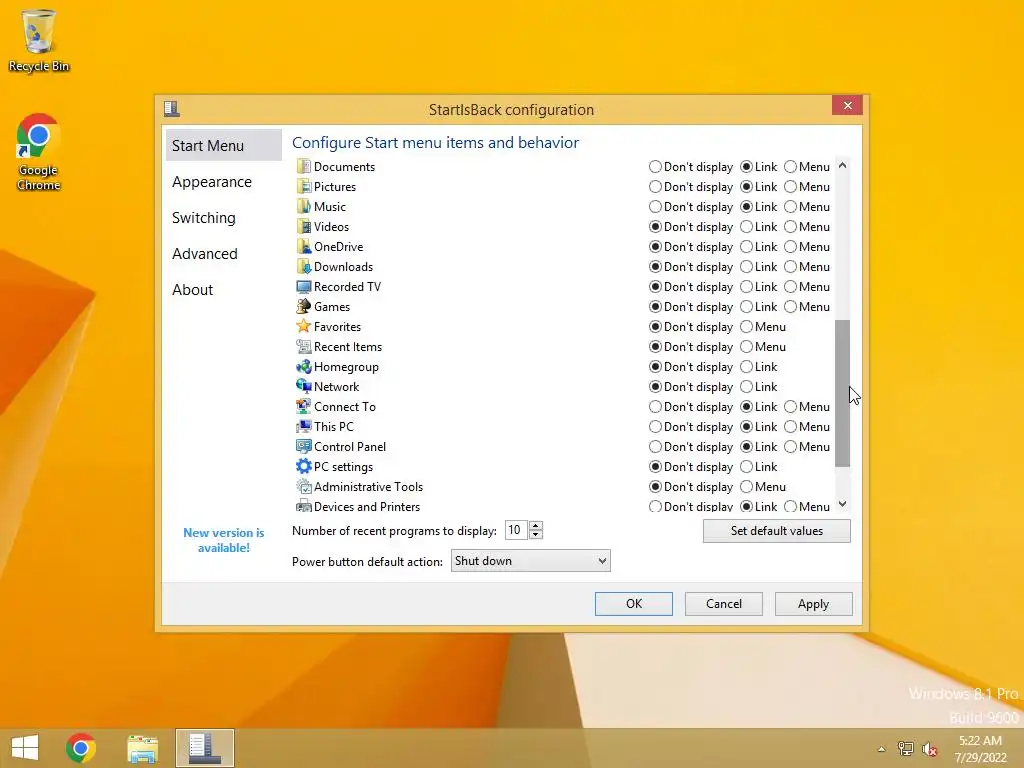
Task: Click the Favorites star icon
Action: click(x=304, y=327)
